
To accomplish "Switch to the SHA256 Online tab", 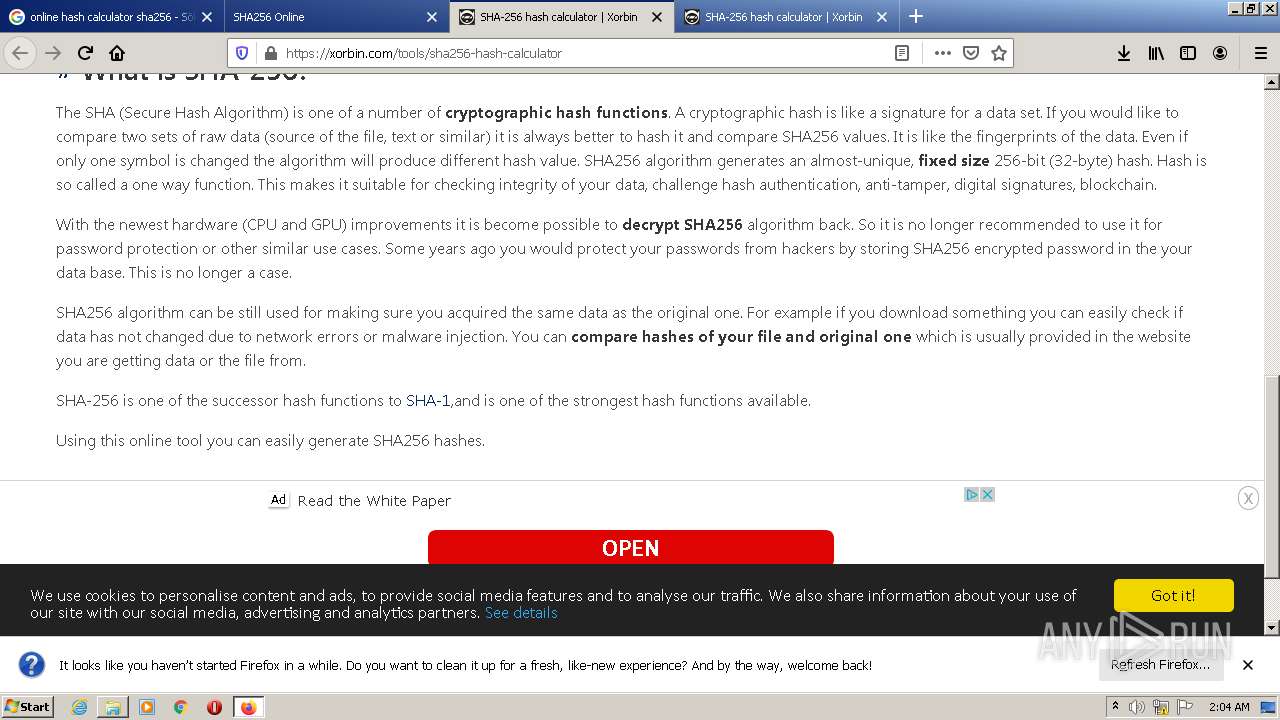I will [x=325, y=17].
